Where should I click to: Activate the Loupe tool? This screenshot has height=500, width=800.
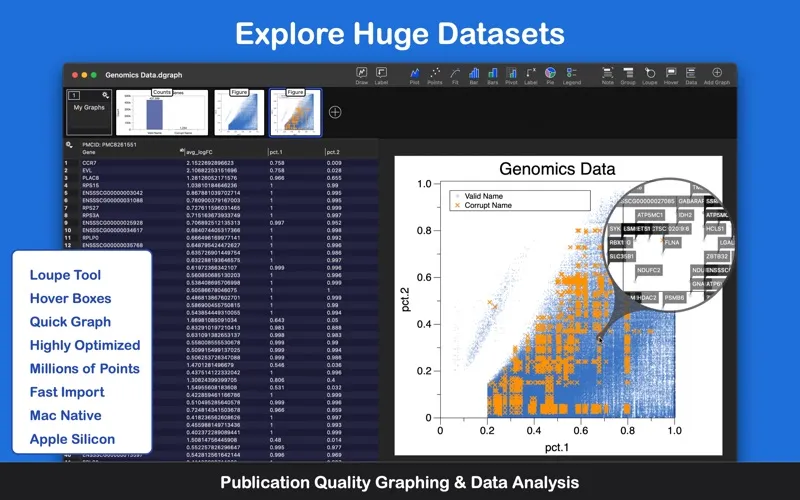point(650,75)
